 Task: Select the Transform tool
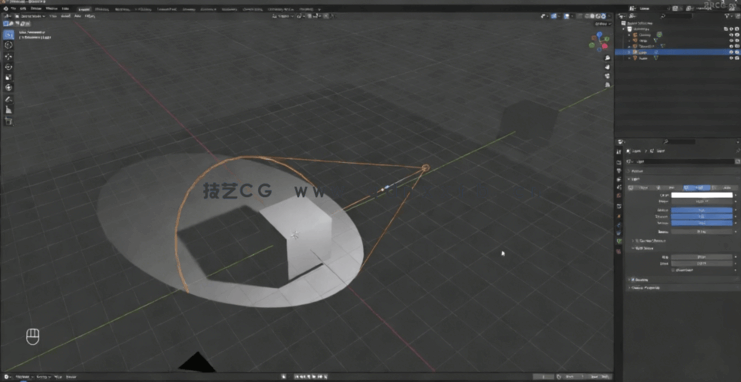9,87
